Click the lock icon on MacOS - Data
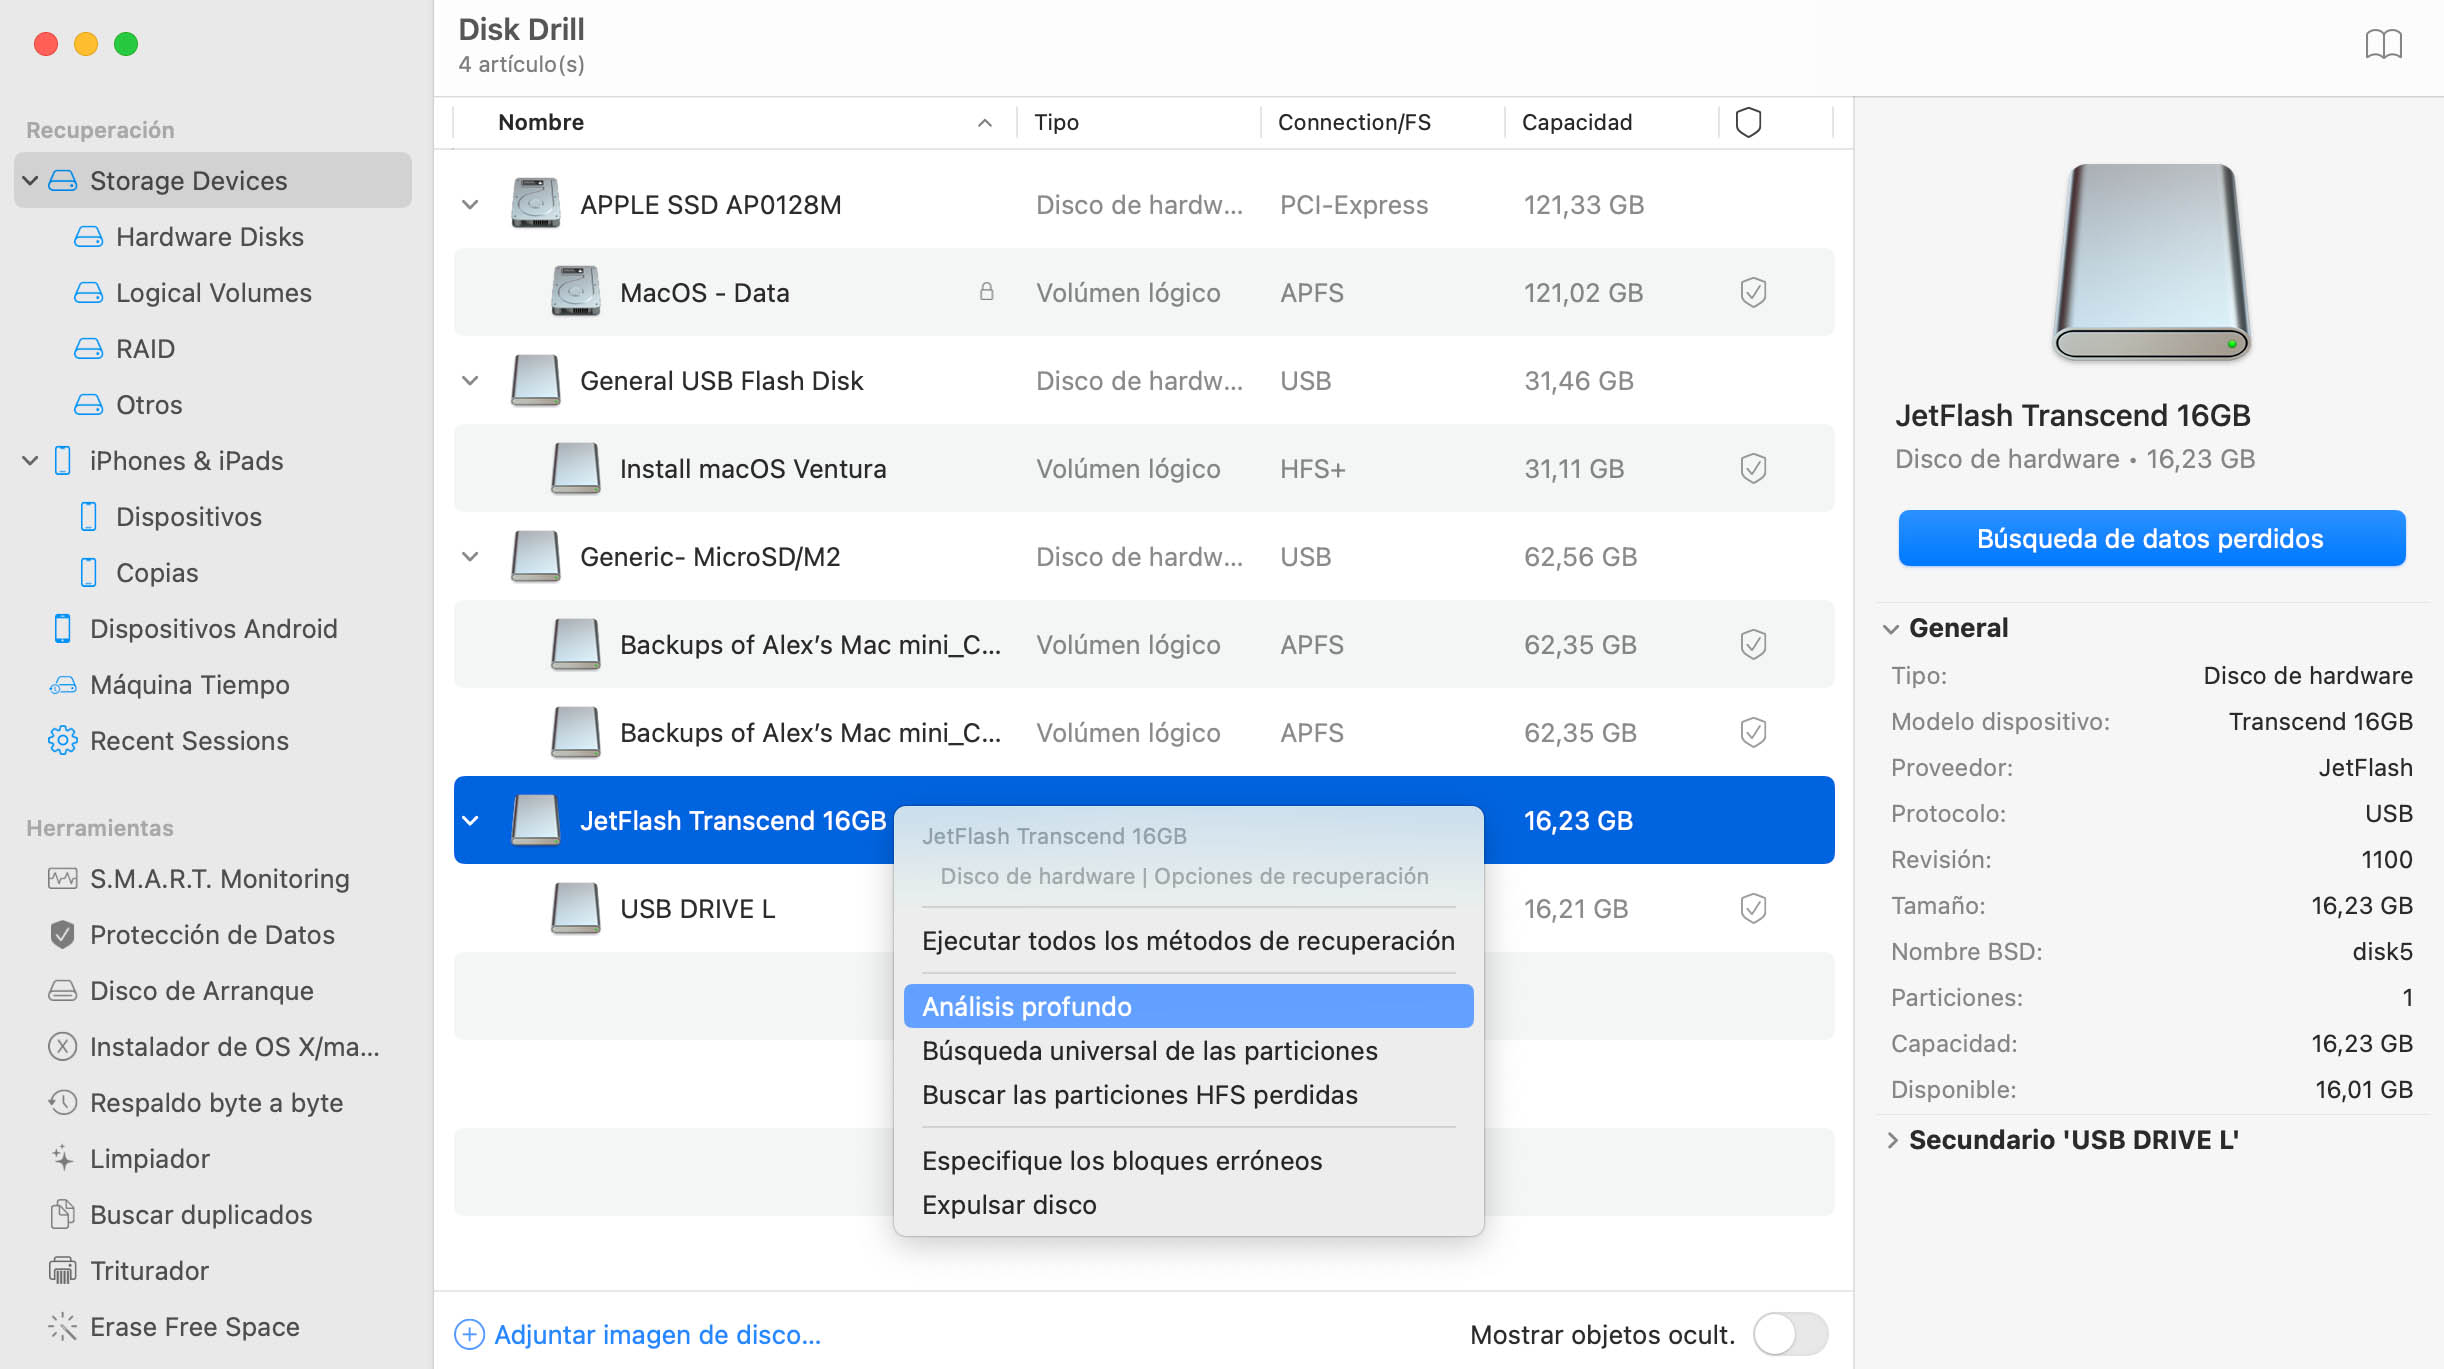2444x1369 pixels. tap(986, 292)
